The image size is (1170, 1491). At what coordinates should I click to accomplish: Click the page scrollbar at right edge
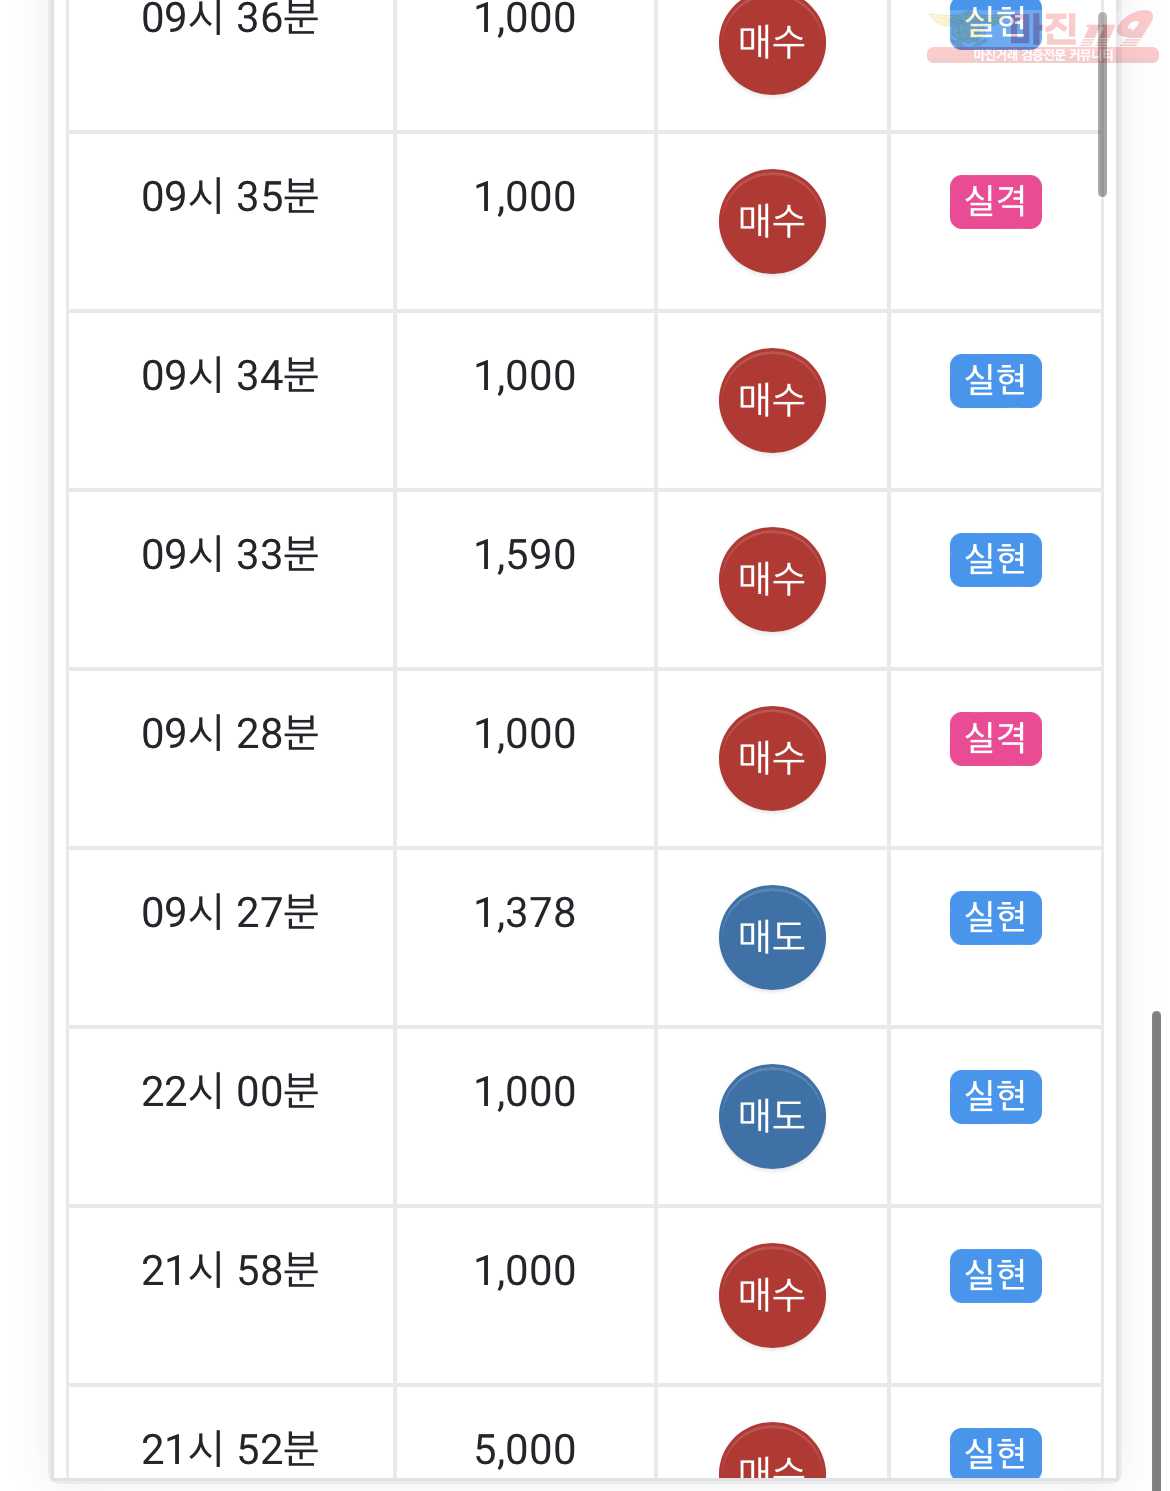1157,1250
